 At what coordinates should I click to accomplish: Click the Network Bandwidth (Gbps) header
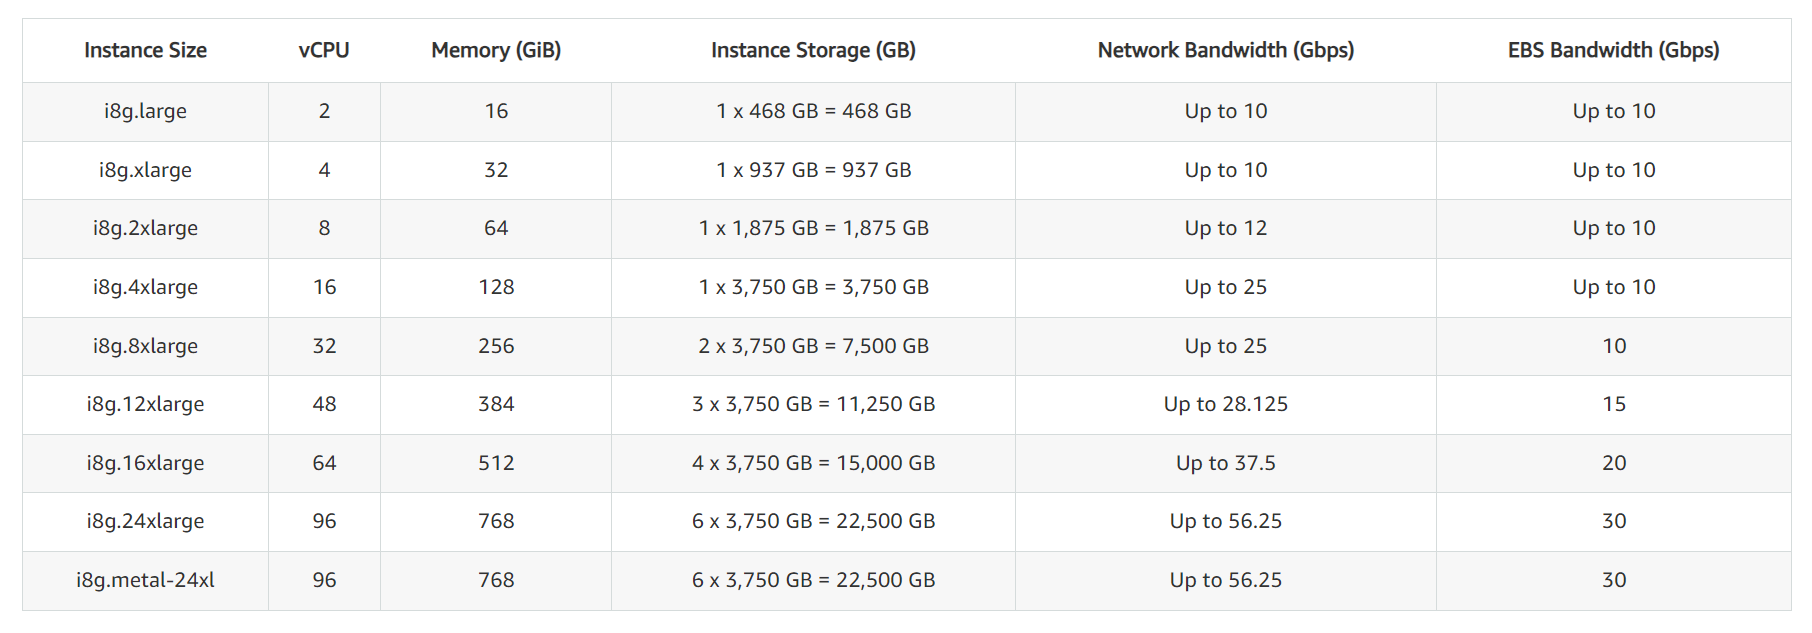click(1226, 50)
